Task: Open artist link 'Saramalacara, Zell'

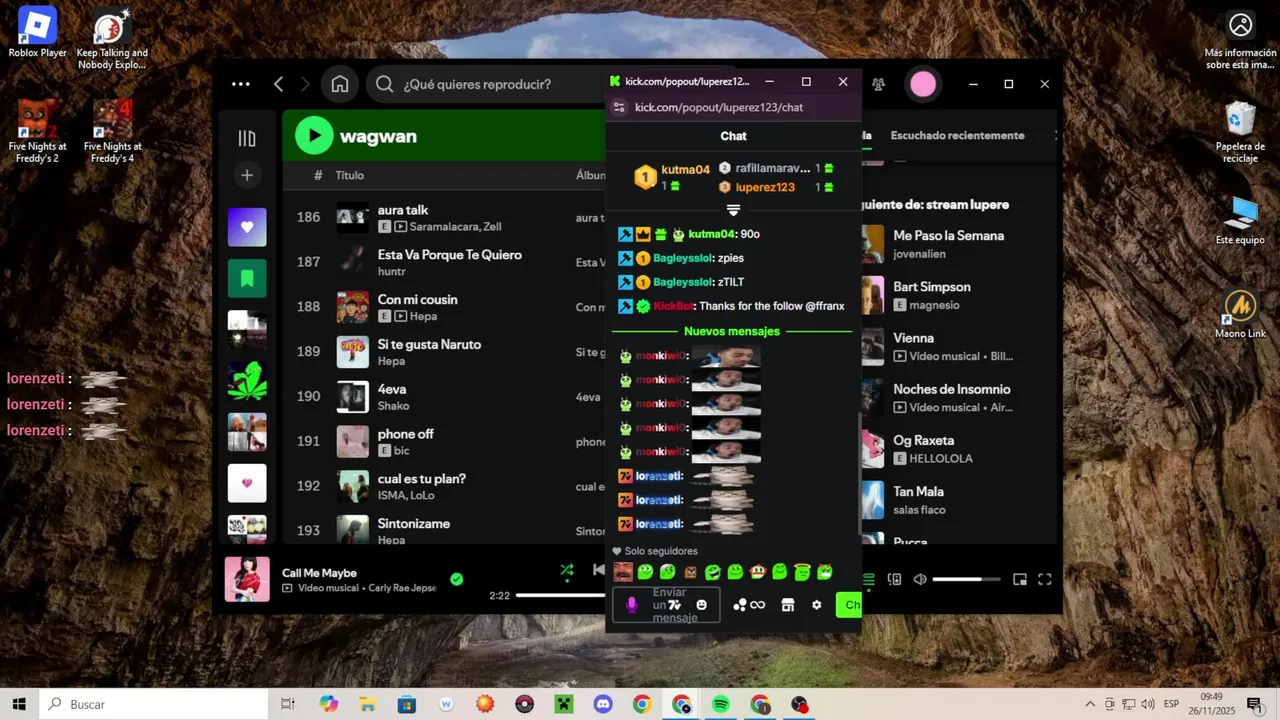Action: [455, 227]
